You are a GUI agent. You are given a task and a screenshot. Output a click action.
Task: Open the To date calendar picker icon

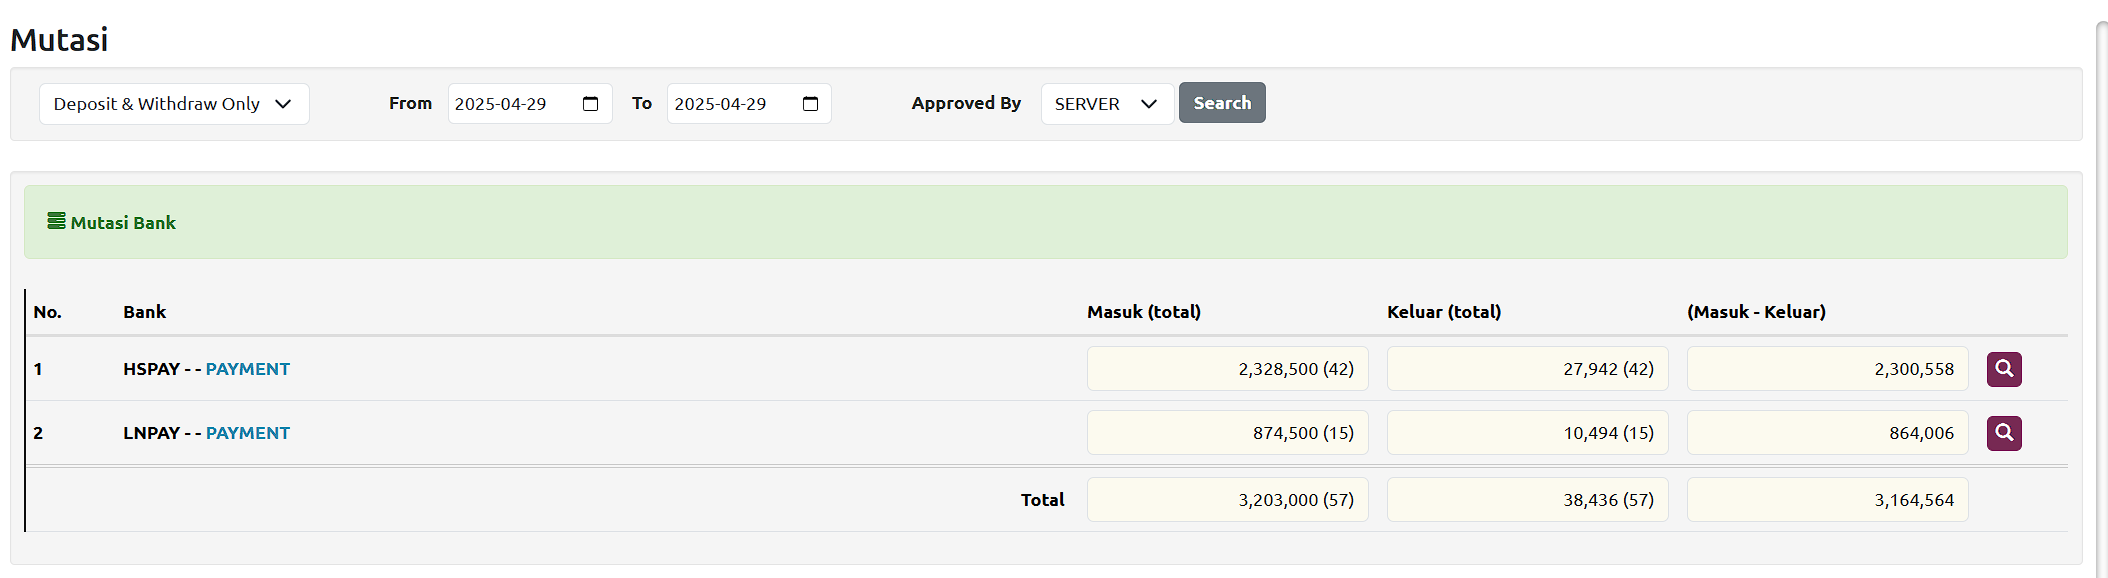[x=810, y=104]
